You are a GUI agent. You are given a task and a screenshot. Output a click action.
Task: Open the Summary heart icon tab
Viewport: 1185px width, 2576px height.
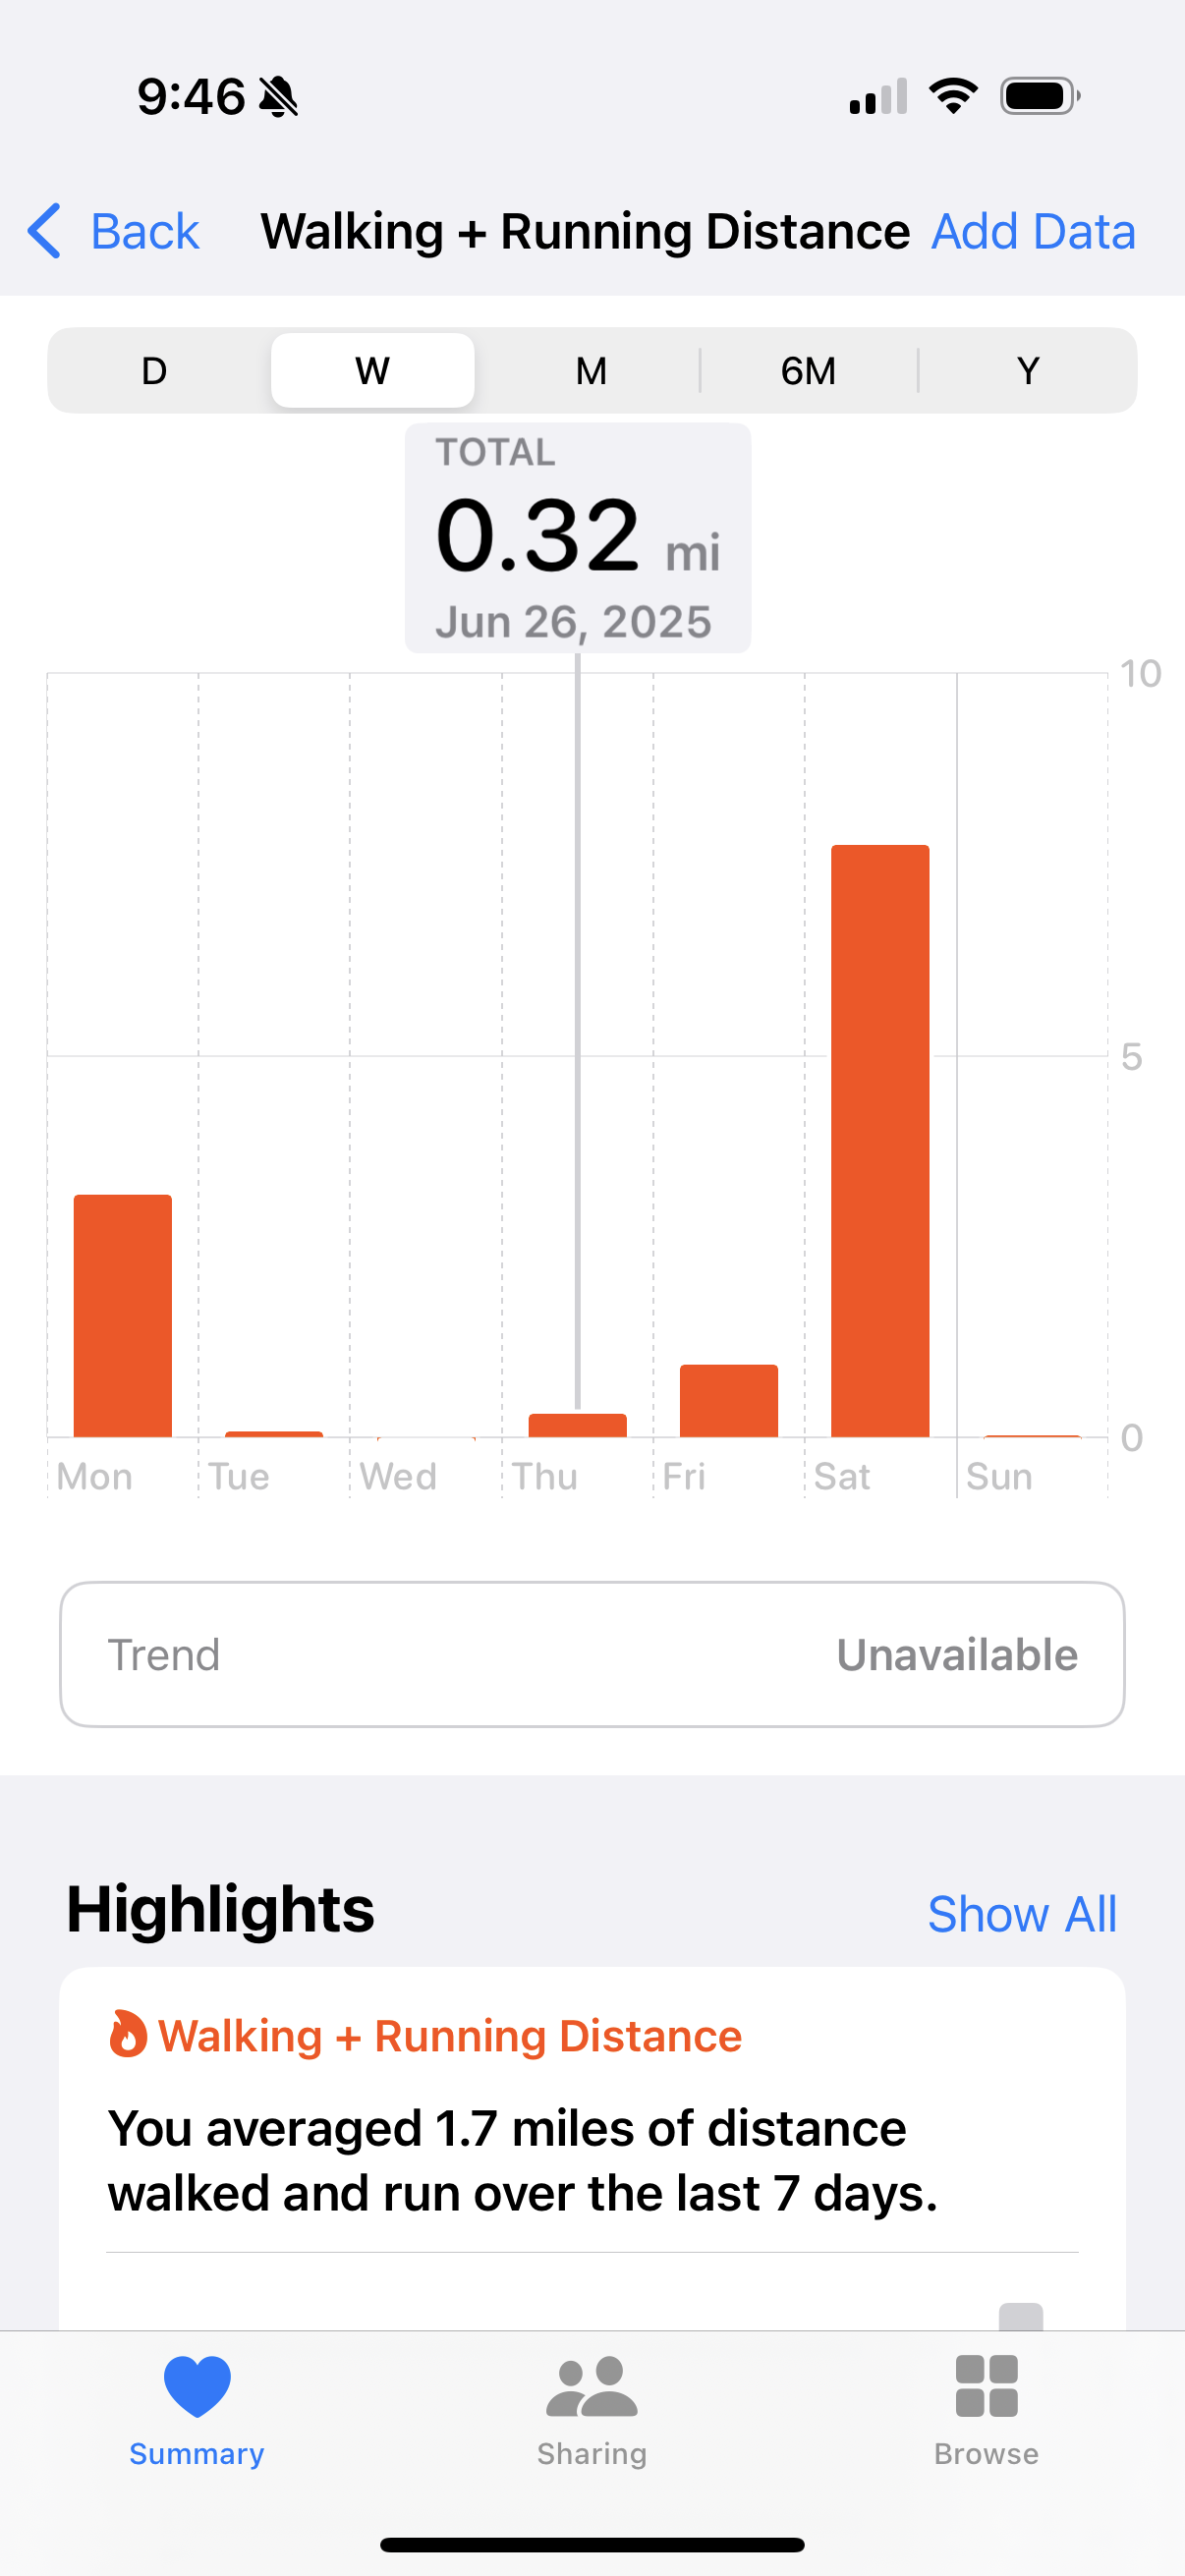coord(197,2386)
